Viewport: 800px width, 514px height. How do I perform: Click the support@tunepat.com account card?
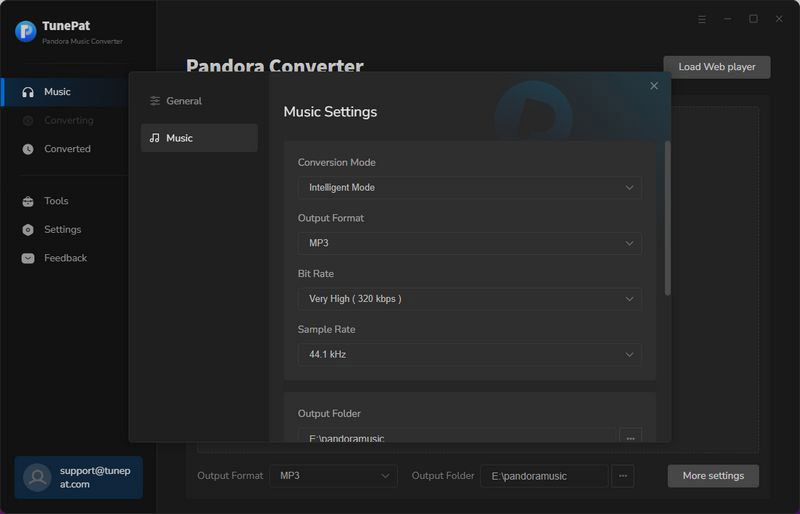[x=79, y=477]
